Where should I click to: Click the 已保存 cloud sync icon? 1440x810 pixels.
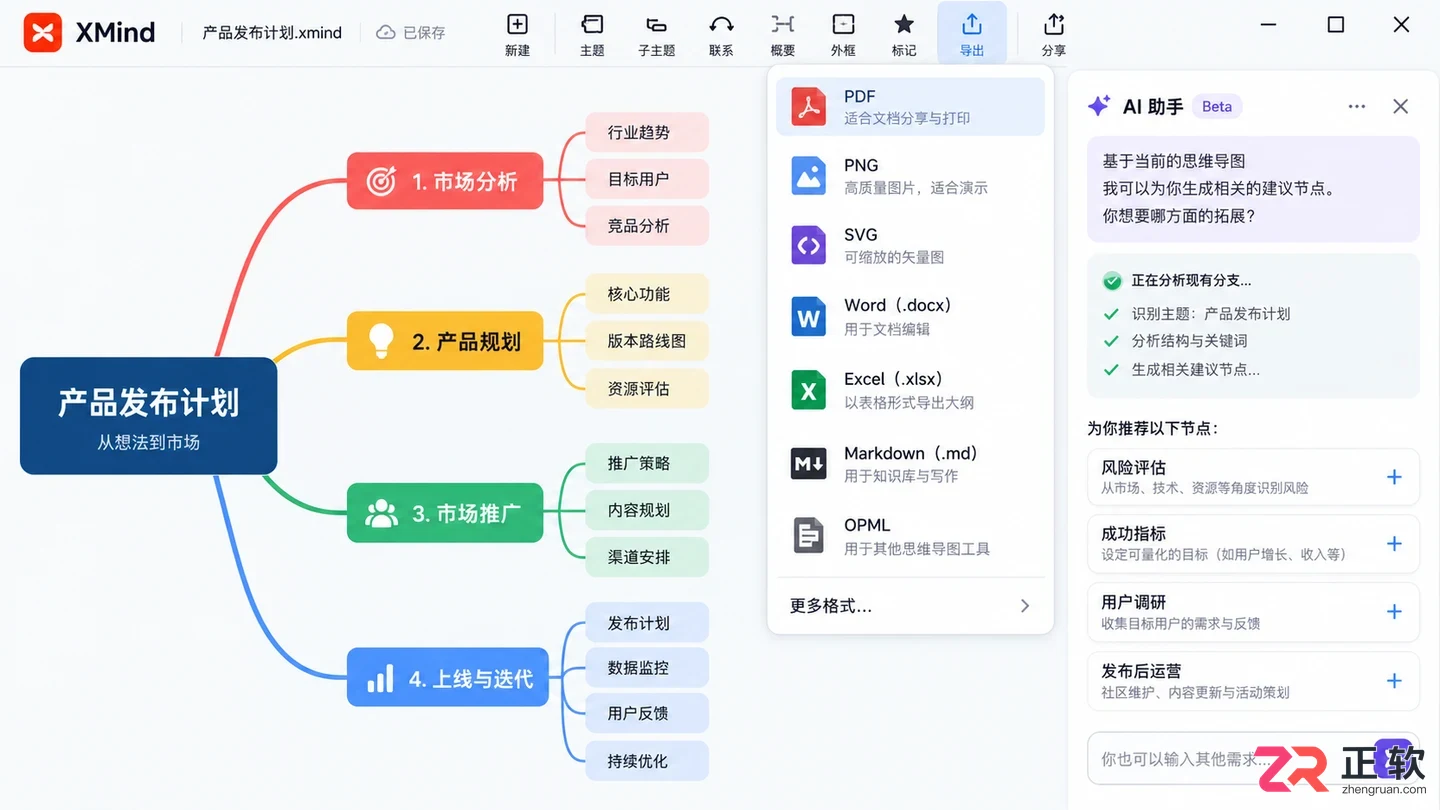tap(386, 33)
